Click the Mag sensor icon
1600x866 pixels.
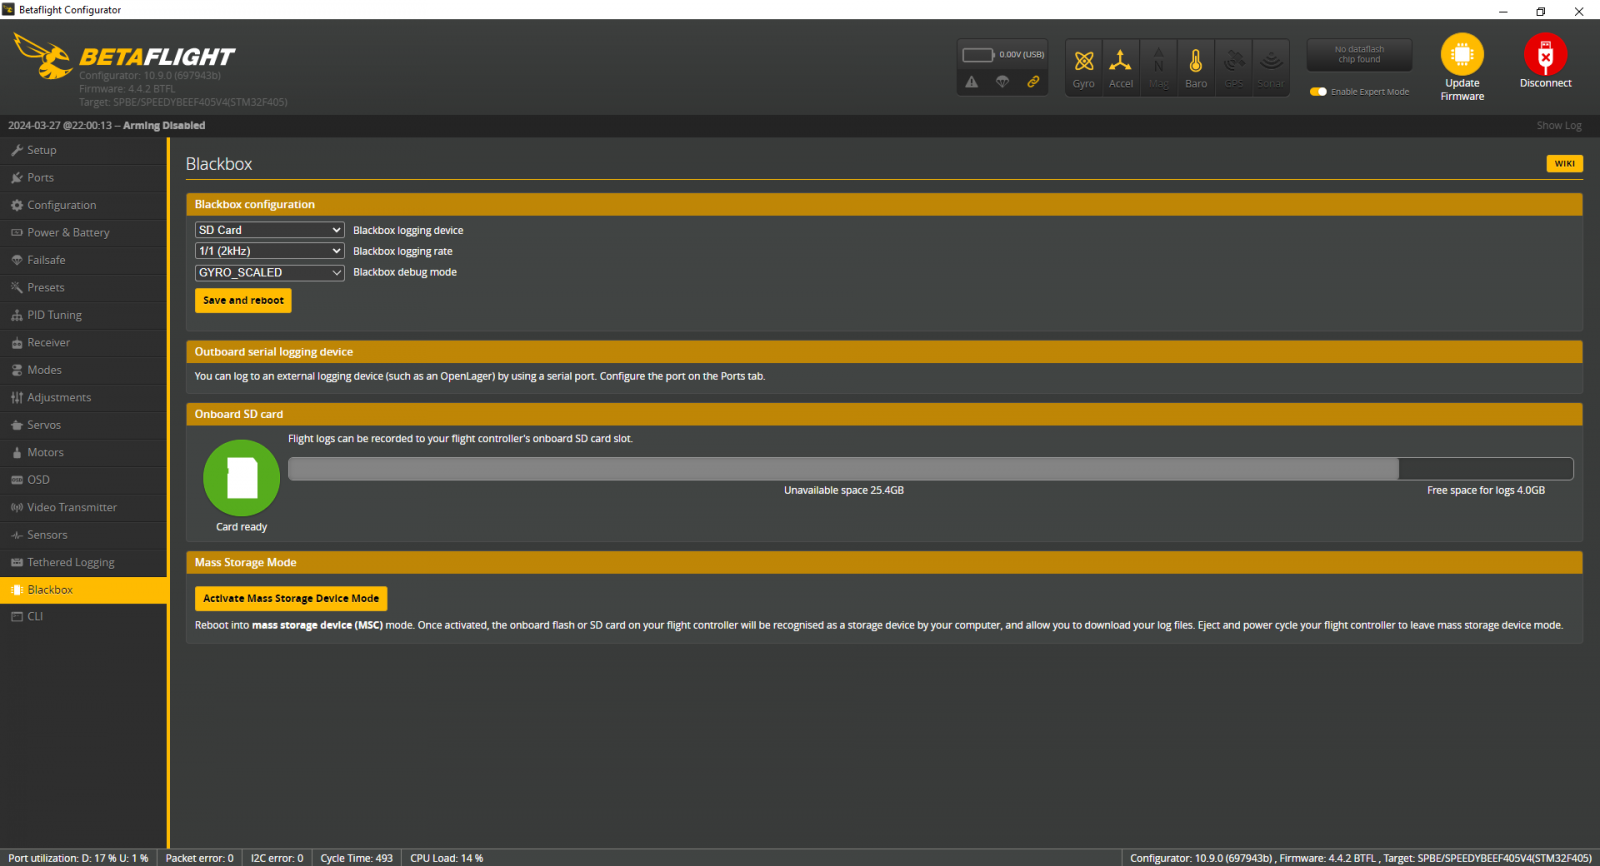click(x=1158, y=61)
